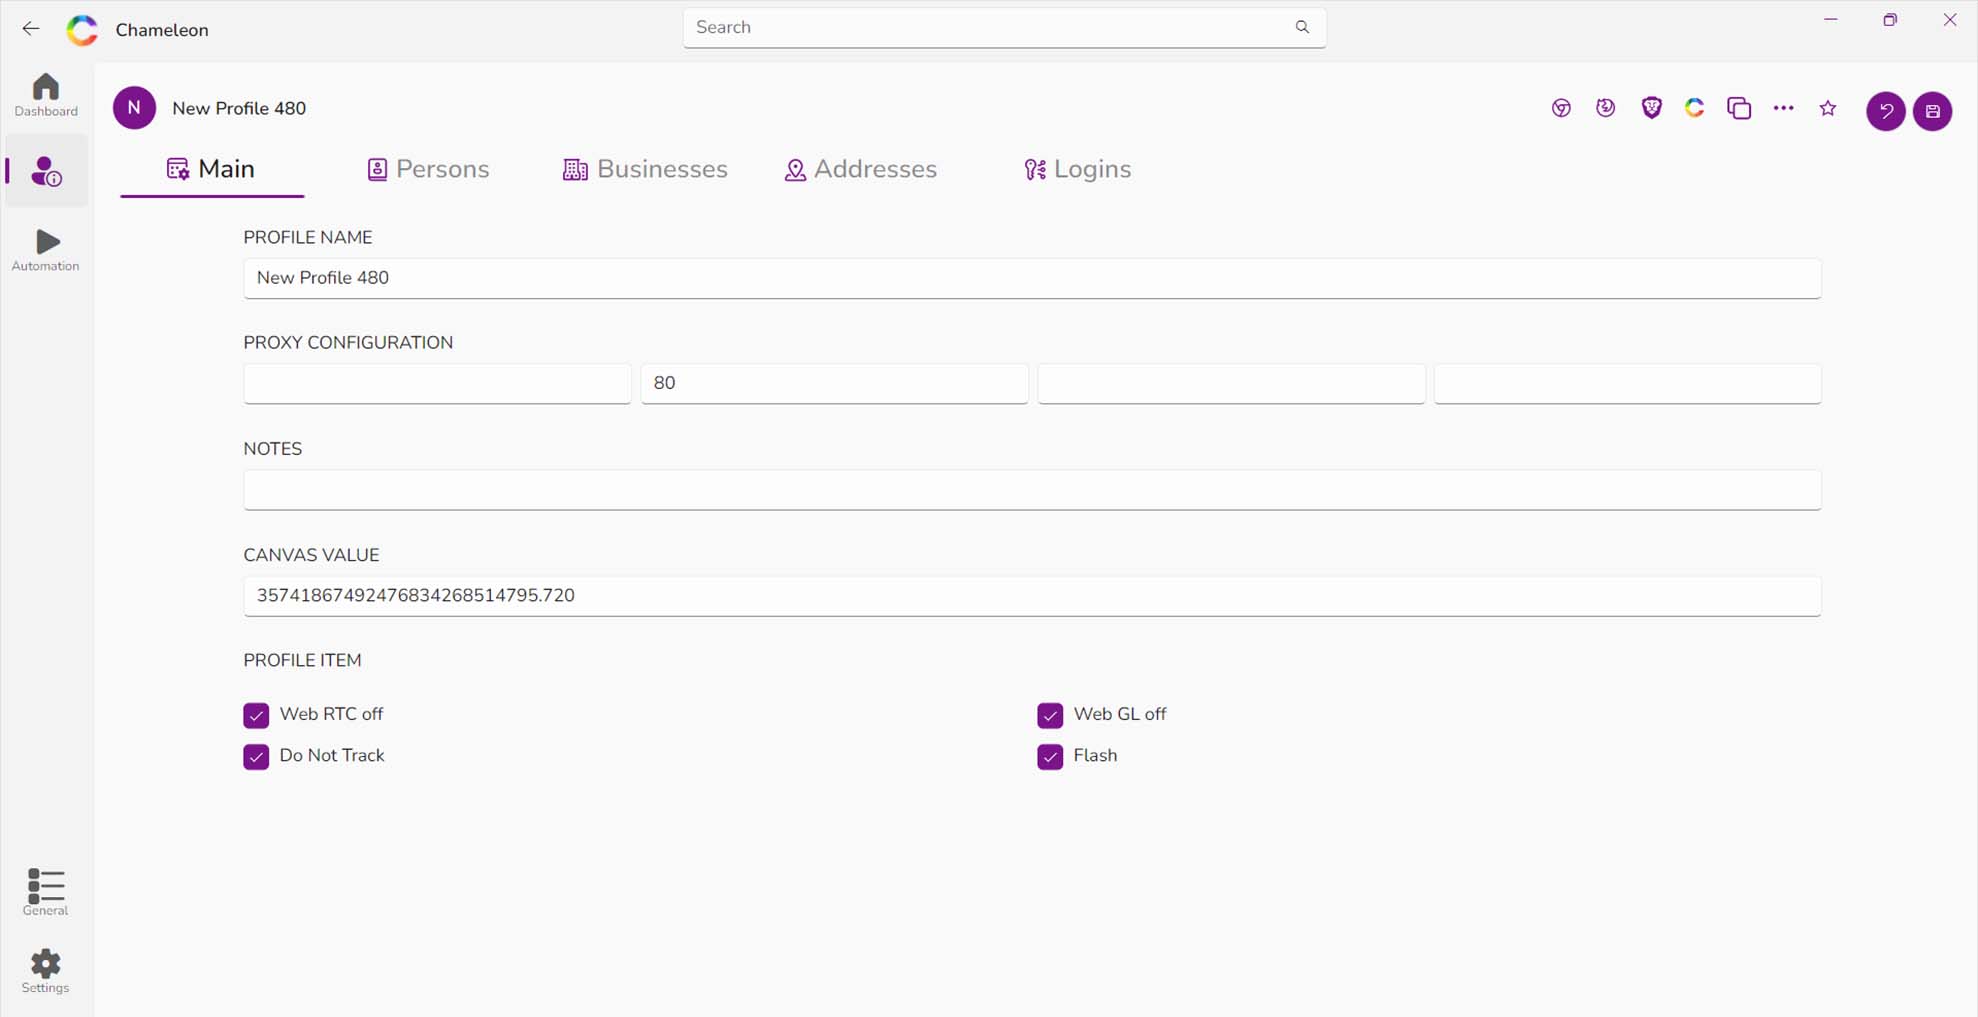Click the third proxy configuration field
The image size is (1978, 1017).
click(x=1231, y=383)
